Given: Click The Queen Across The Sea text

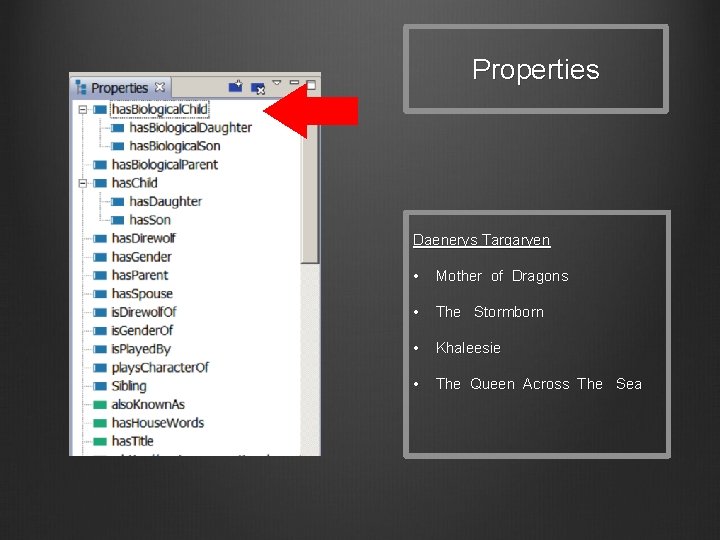Looking at the screenshot, I should tap(539, 383).
